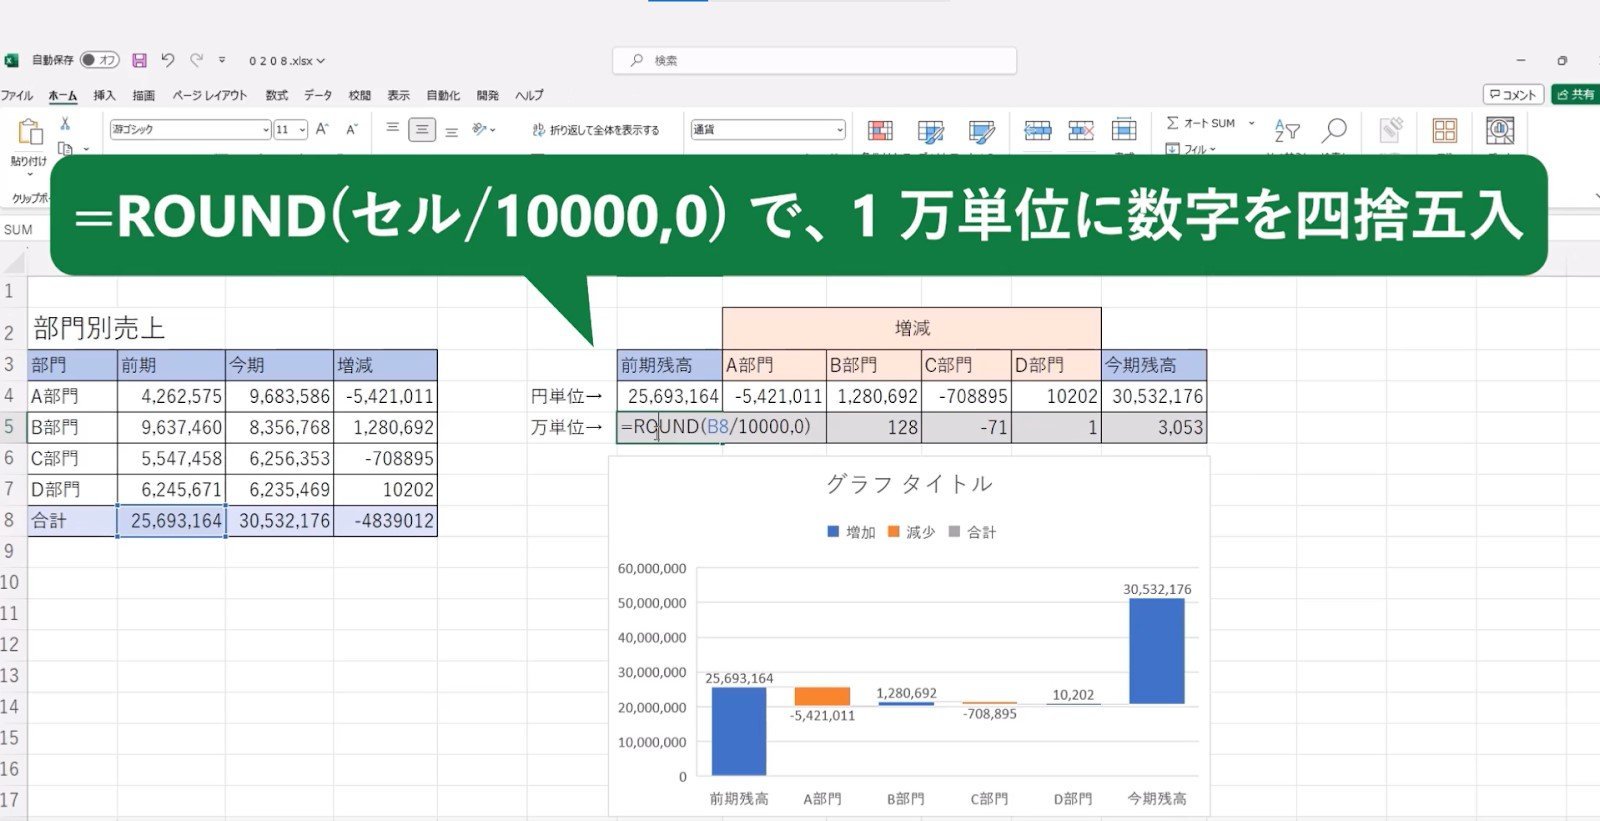Screen dimensions: 1600x821
Task: Toggle the Middle Align icon
Action: click(x=422, y=130)
